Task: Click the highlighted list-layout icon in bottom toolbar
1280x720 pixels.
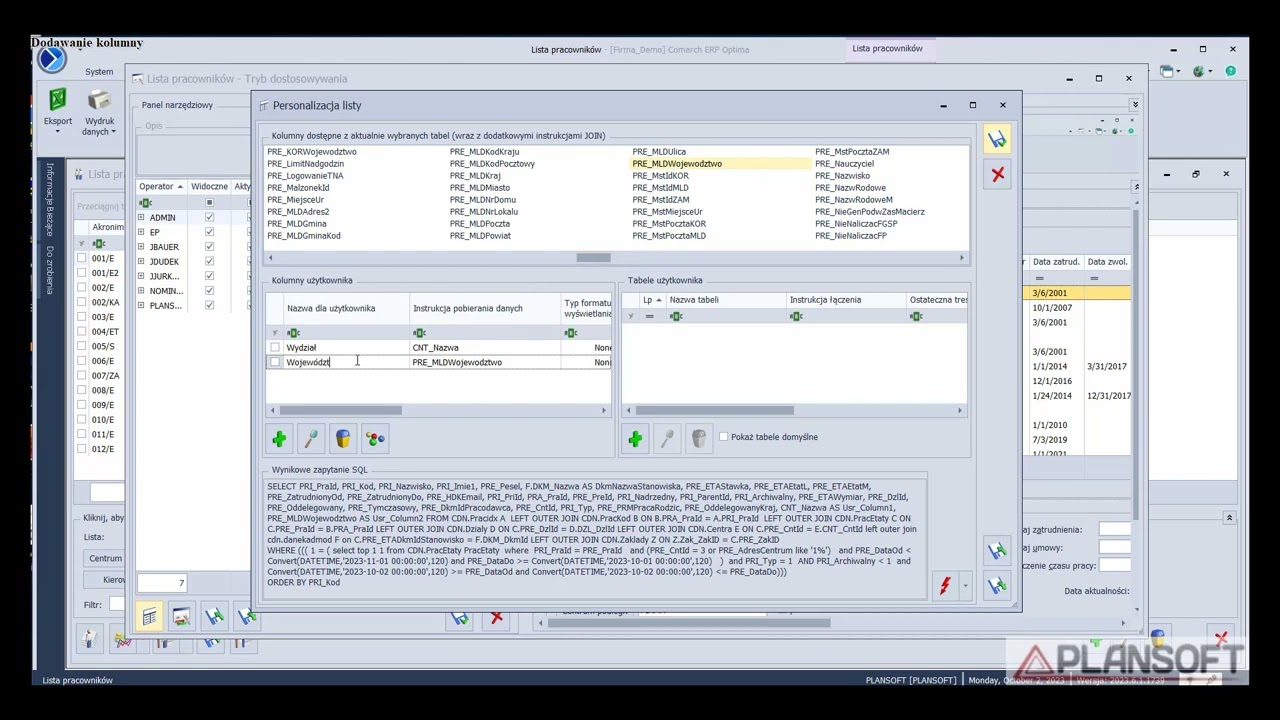Action: 149,617
